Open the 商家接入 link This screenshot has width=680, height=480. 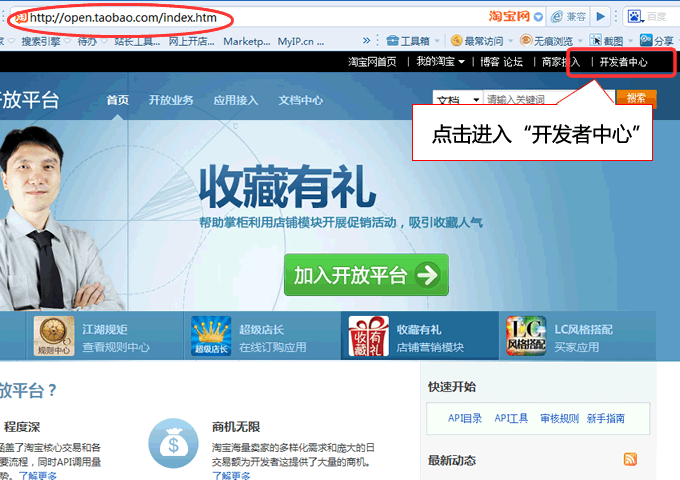tap(561, 62)
